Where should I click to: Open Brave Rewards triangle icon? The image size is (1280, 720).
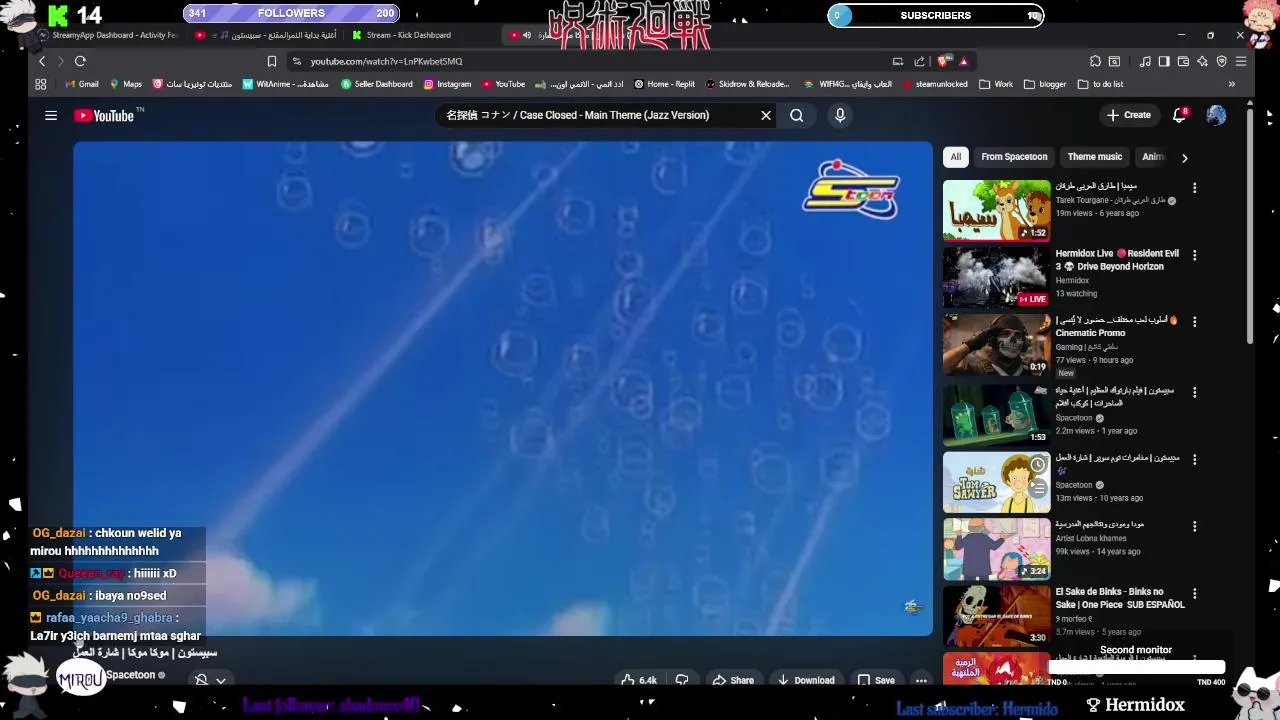[x=963, y=61]
